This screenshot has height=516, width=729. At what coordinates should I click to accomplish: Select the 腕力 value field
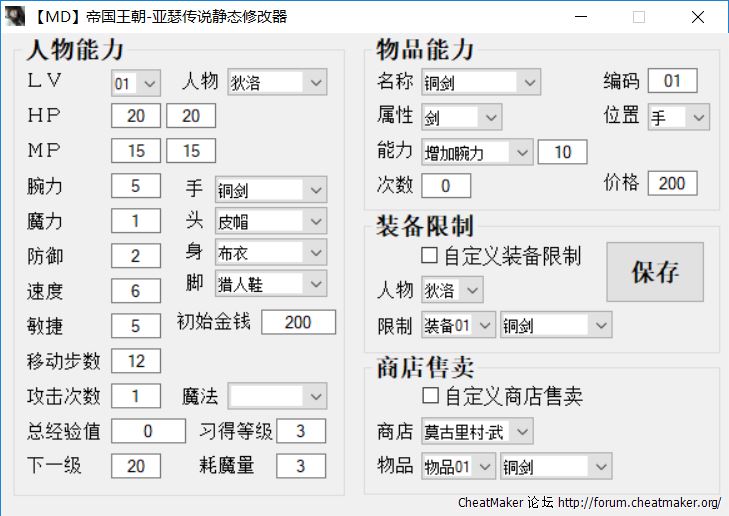pos(136,185)
